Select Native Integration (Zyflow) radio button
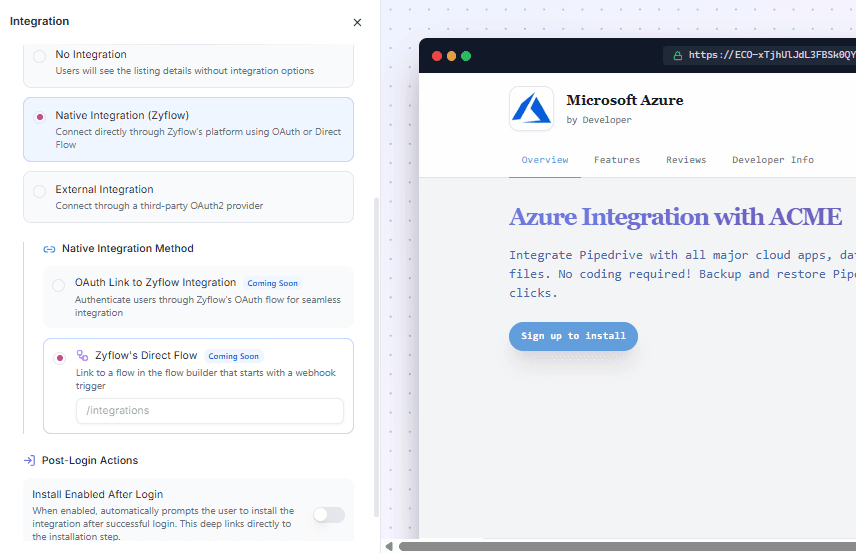The image size is (856, 553). pos(39,117)
